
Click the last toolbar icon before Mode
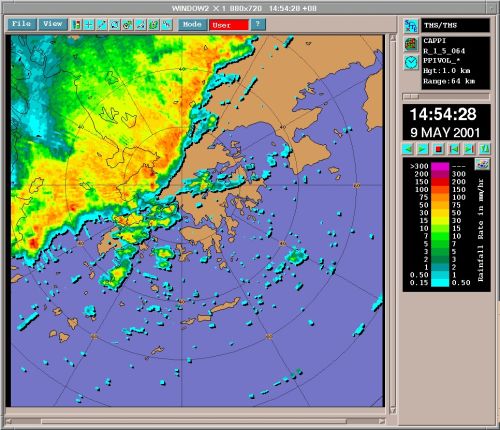[166, 25]
